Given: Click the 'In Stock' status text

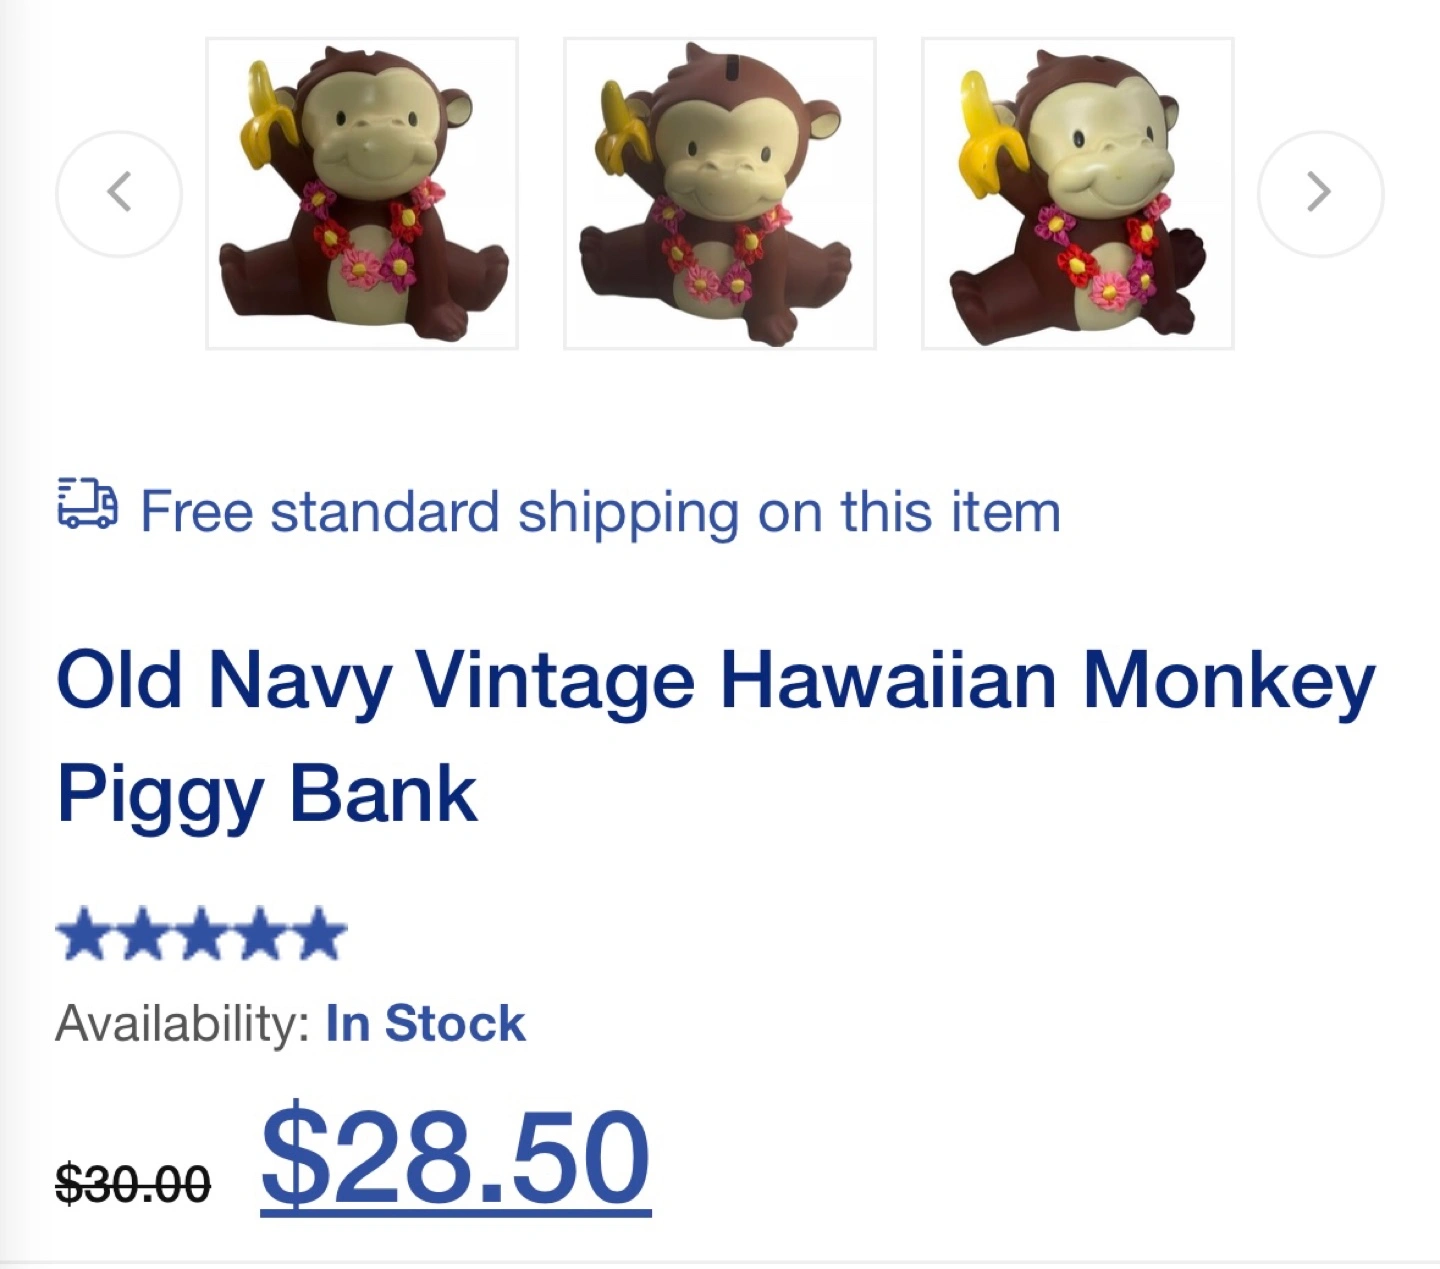Looking at the screenshot, I should coord(426,1023).
